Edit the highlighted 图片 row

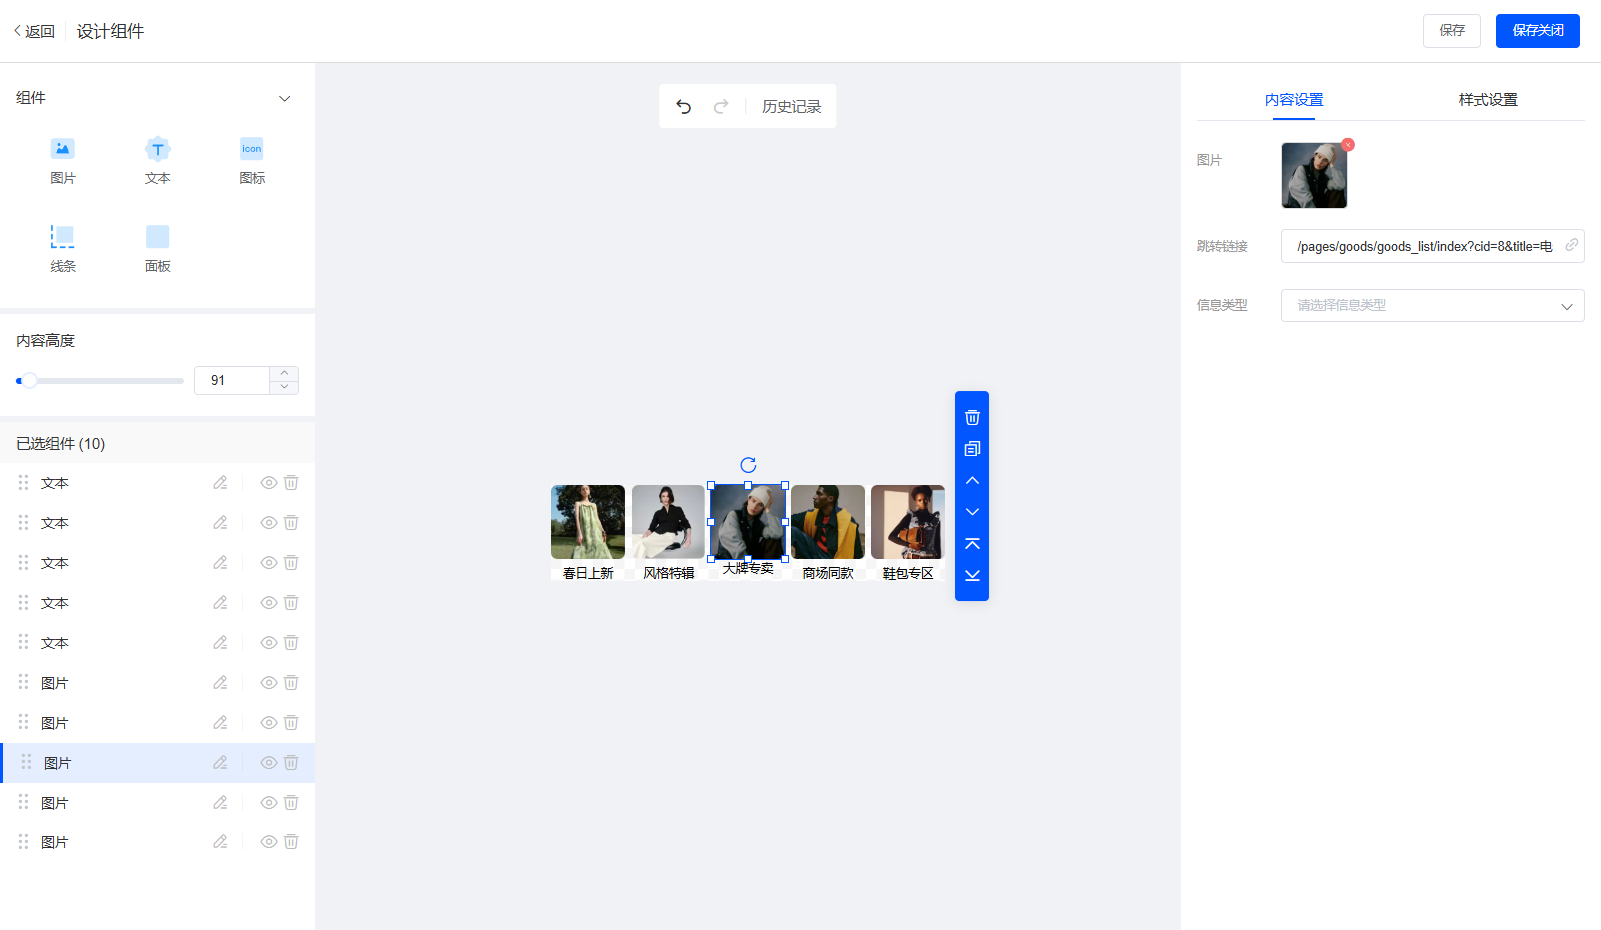(220, 763)
